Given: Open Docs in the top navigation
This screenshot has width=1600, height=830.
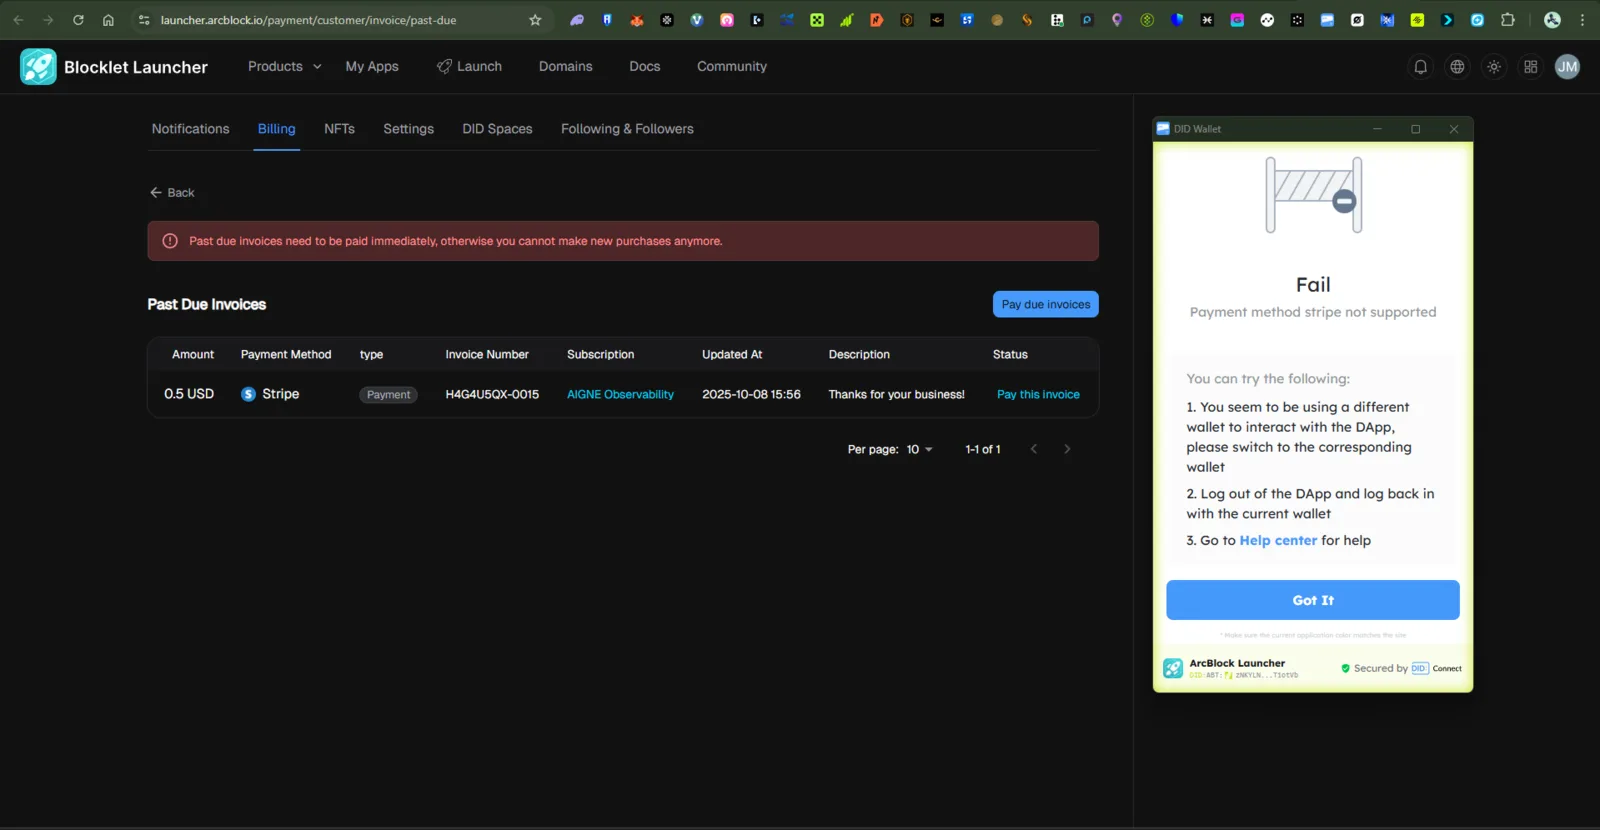Looking at the screenshot, I should click(x=645, y=67).
